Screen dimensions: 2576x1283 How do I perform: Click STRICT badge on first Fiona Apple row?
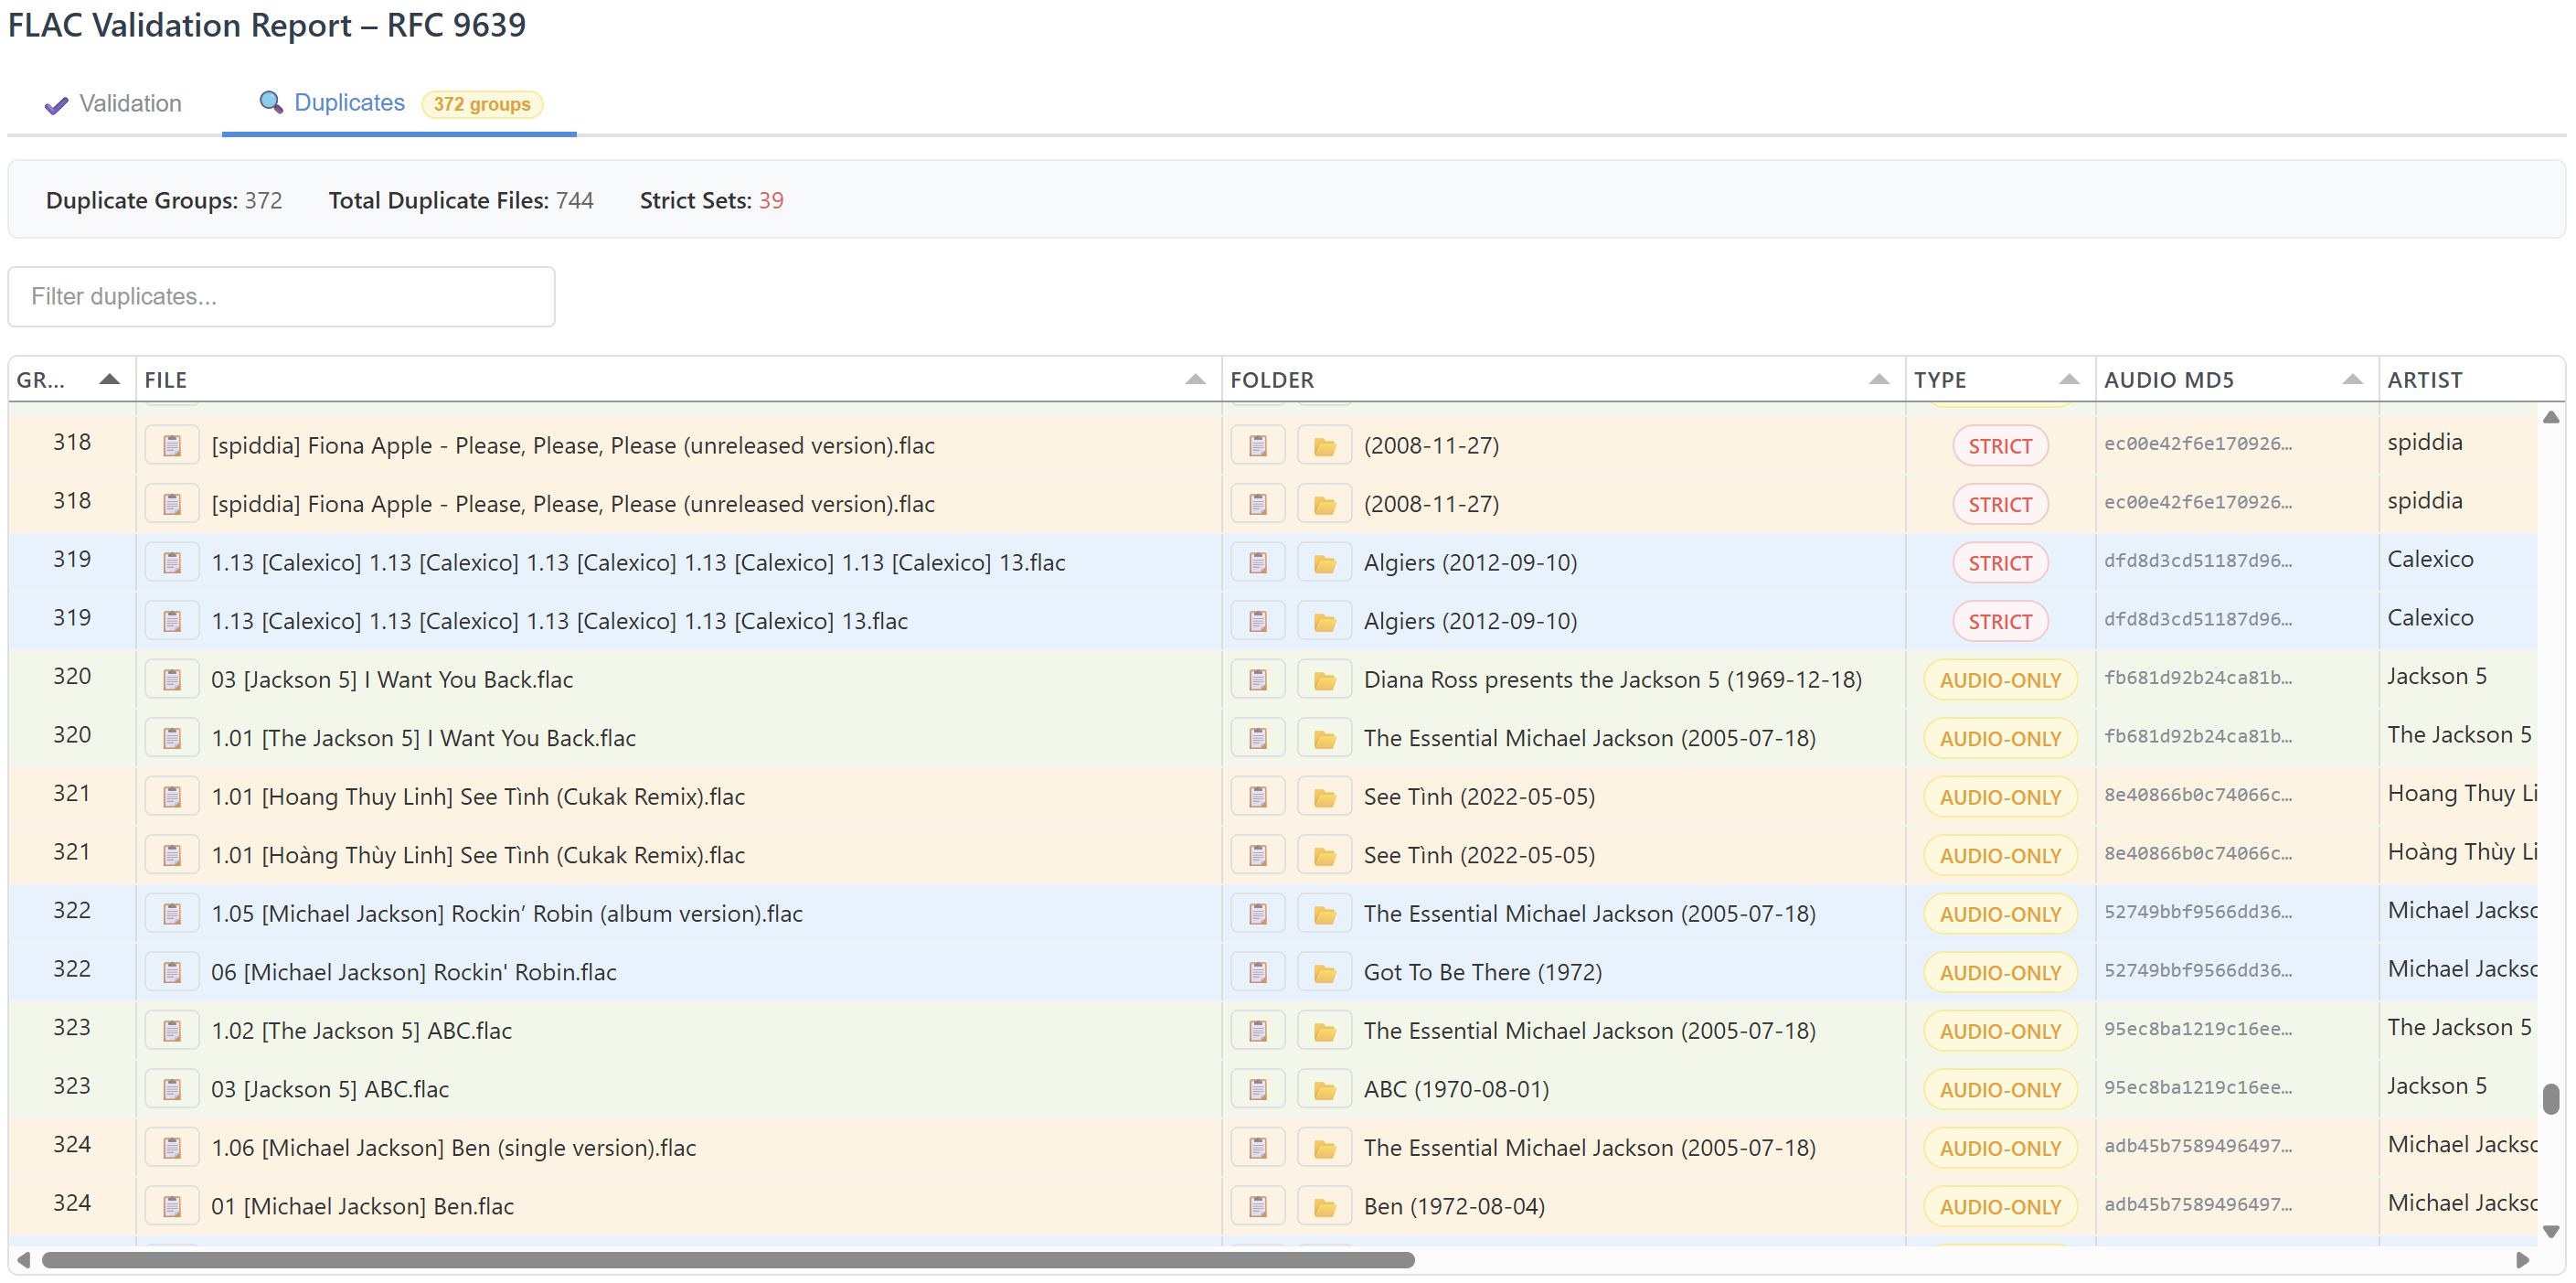coord(2000,446)
